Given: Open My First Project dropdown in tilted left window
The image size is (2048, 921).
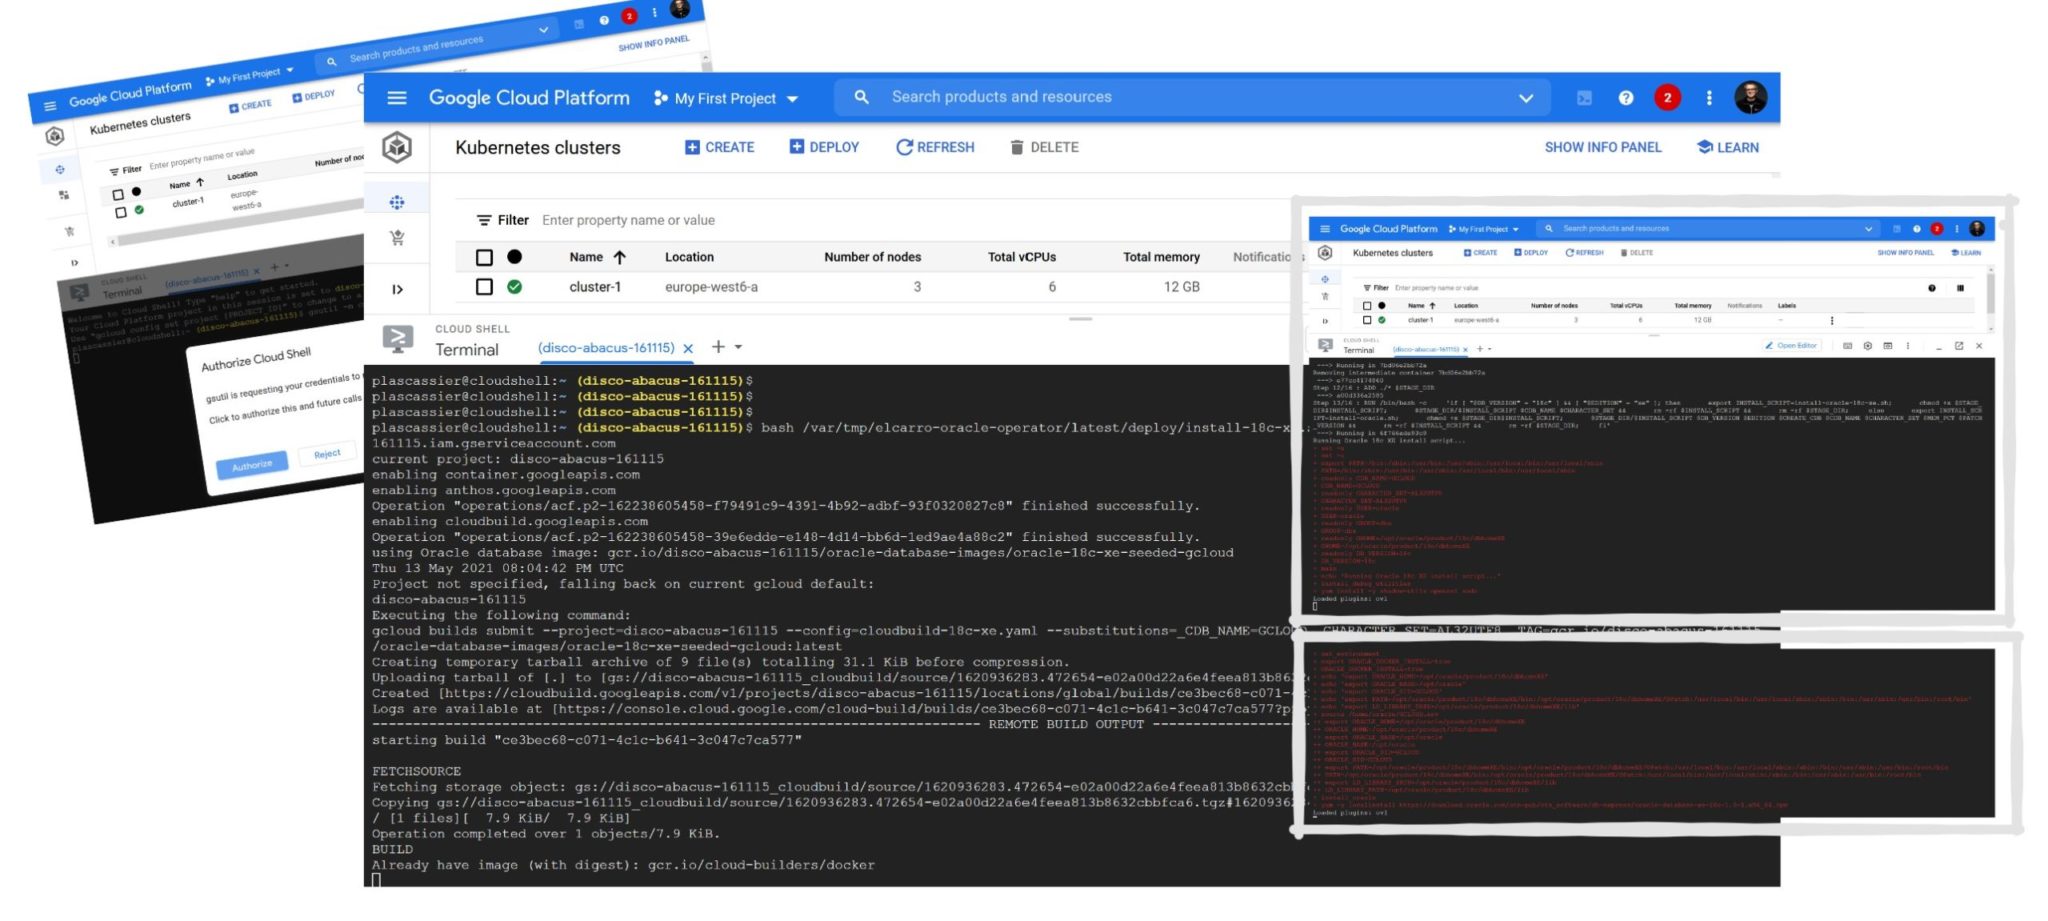Looking at the screenshot, I should click(x=250, y=76).
